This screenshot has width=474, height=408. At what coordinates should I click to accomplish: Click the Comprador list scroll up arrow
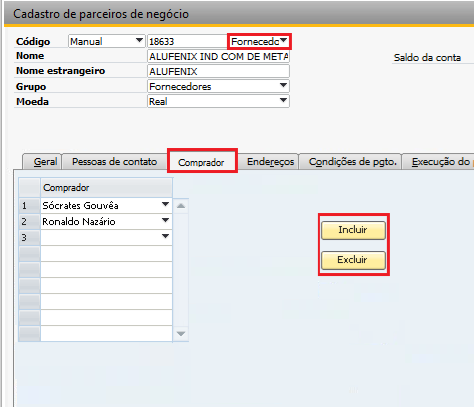[181, 206]
